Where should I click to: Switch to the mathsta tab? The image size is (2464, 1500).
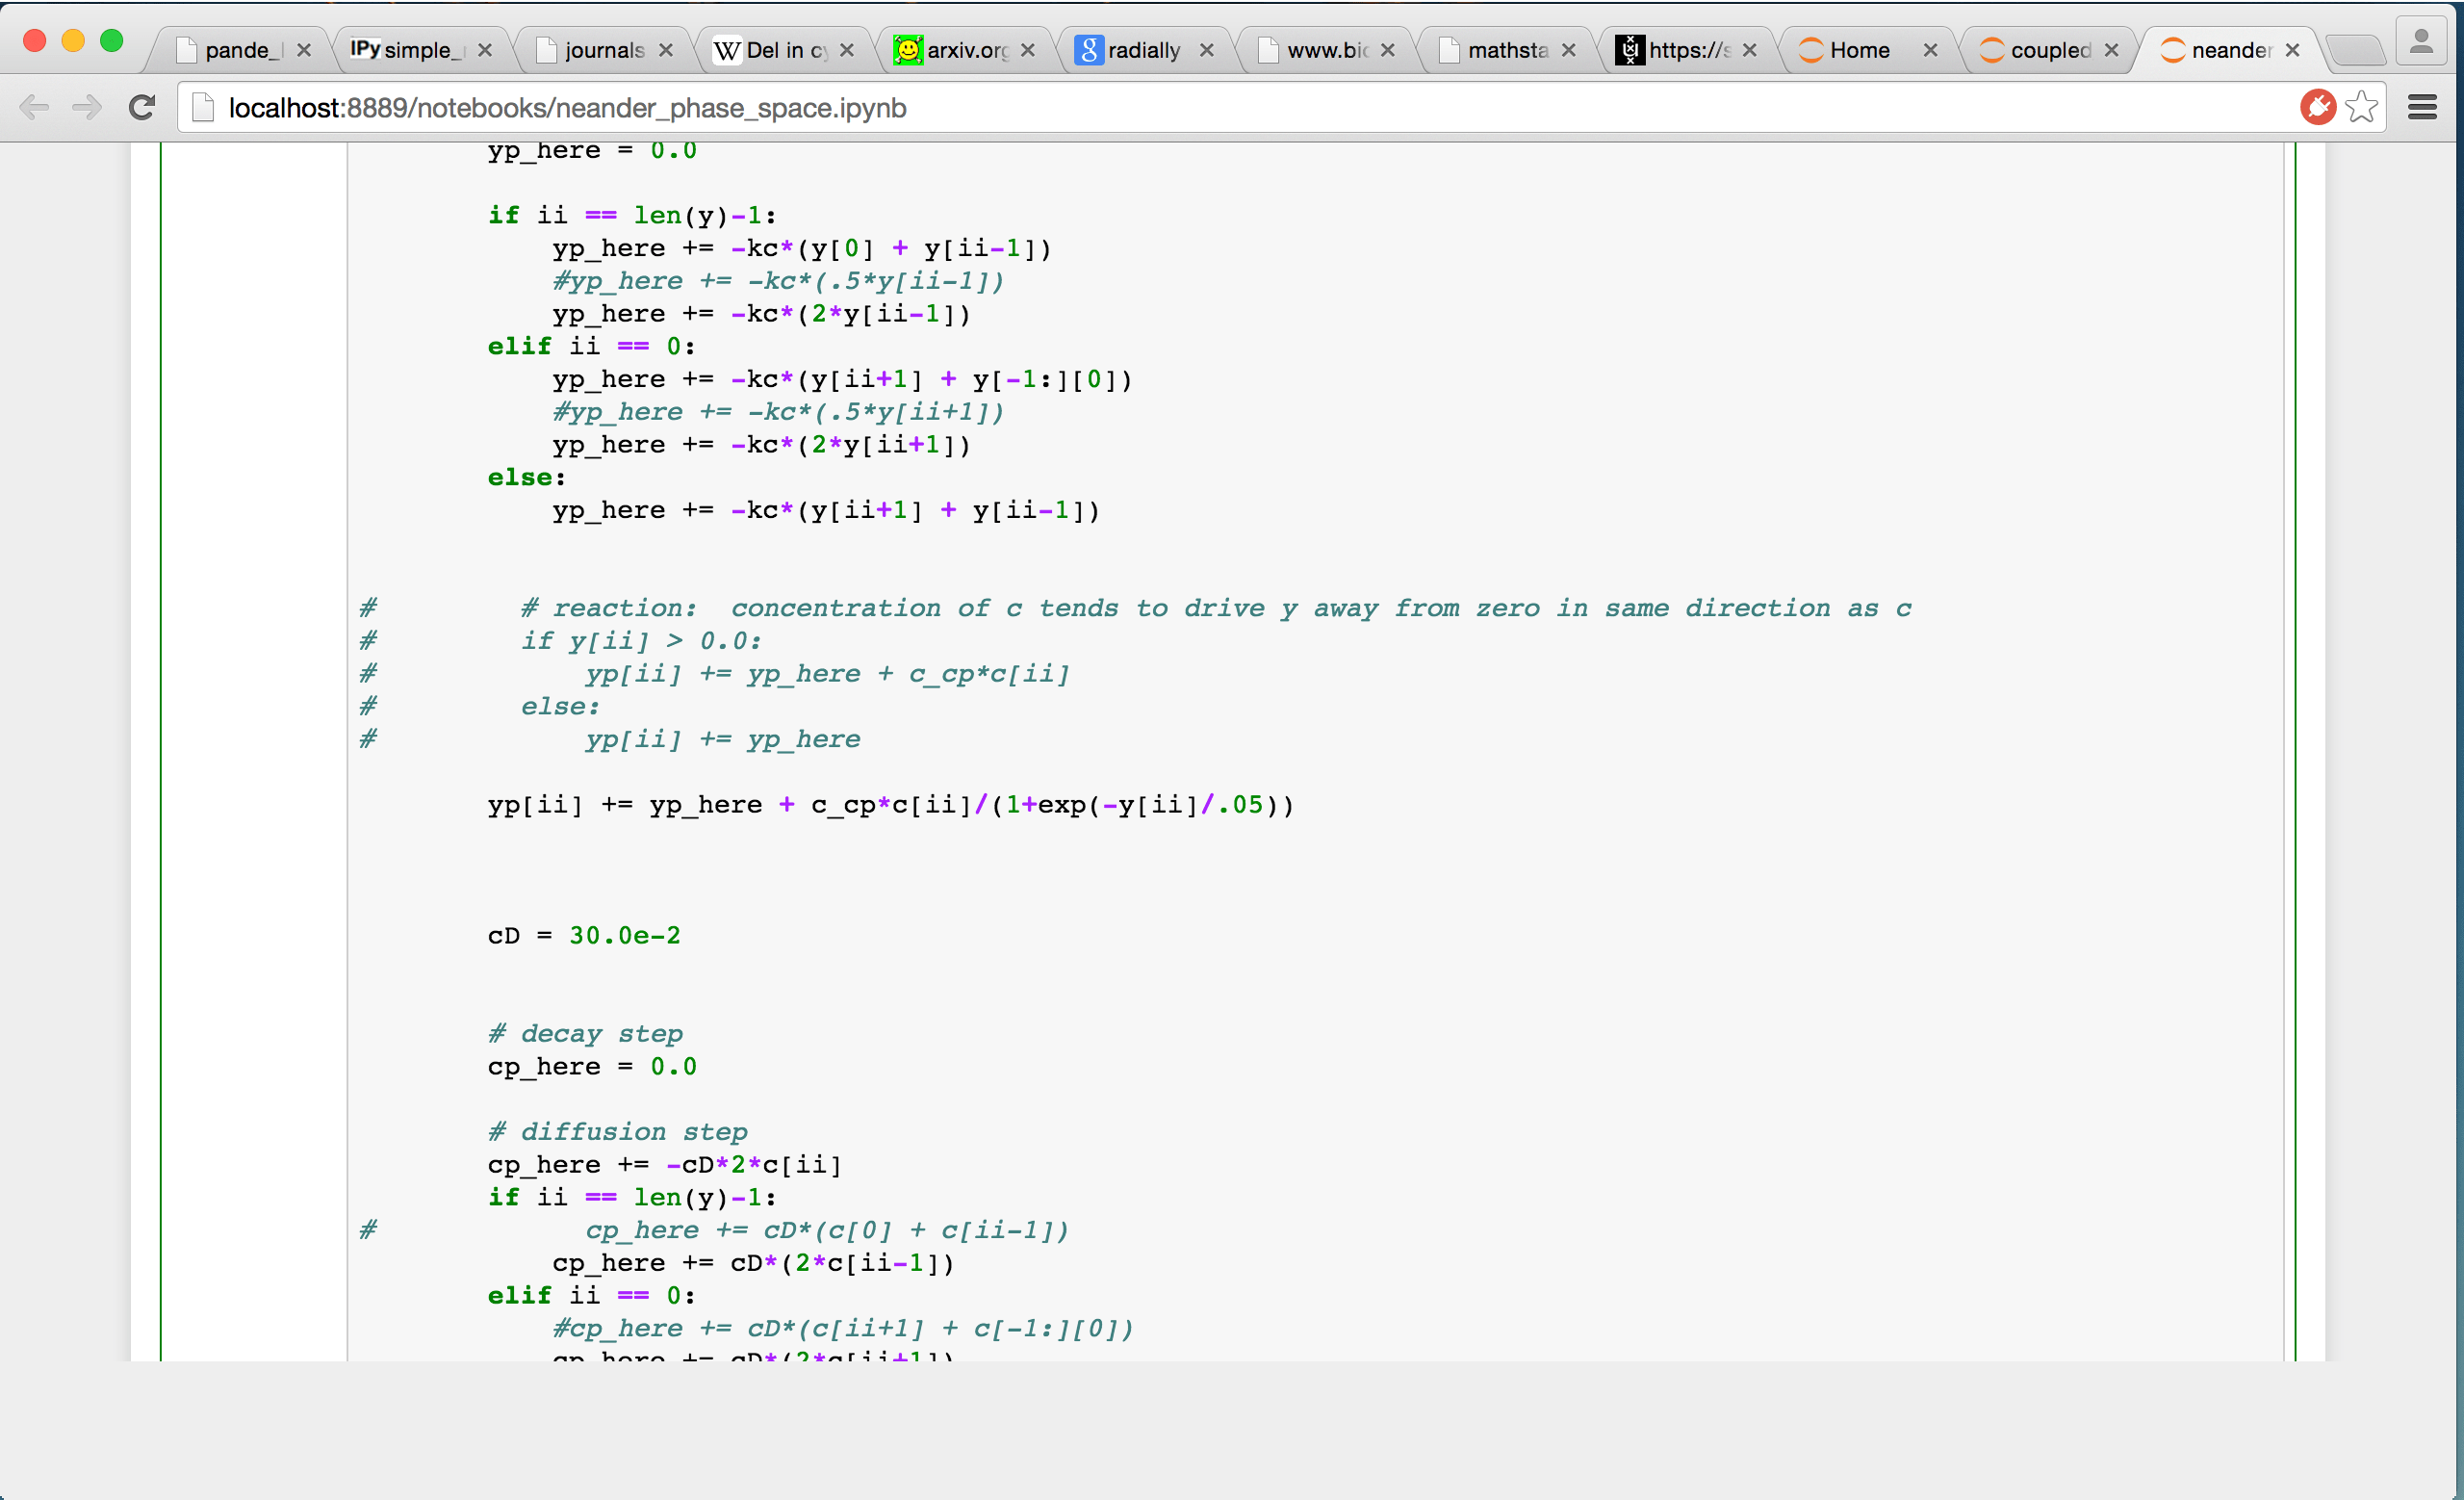coord(1508,49)
